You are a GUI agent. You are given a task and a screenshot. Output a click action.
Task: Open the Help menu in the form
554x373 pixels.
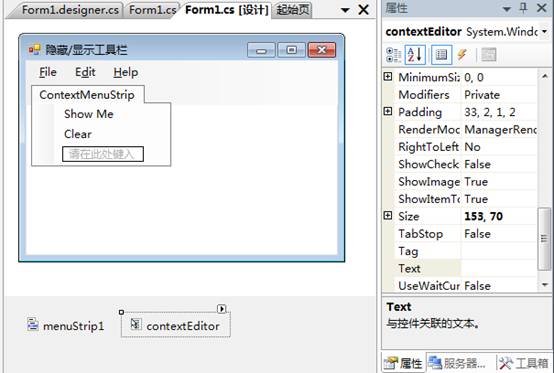[125, 72]
